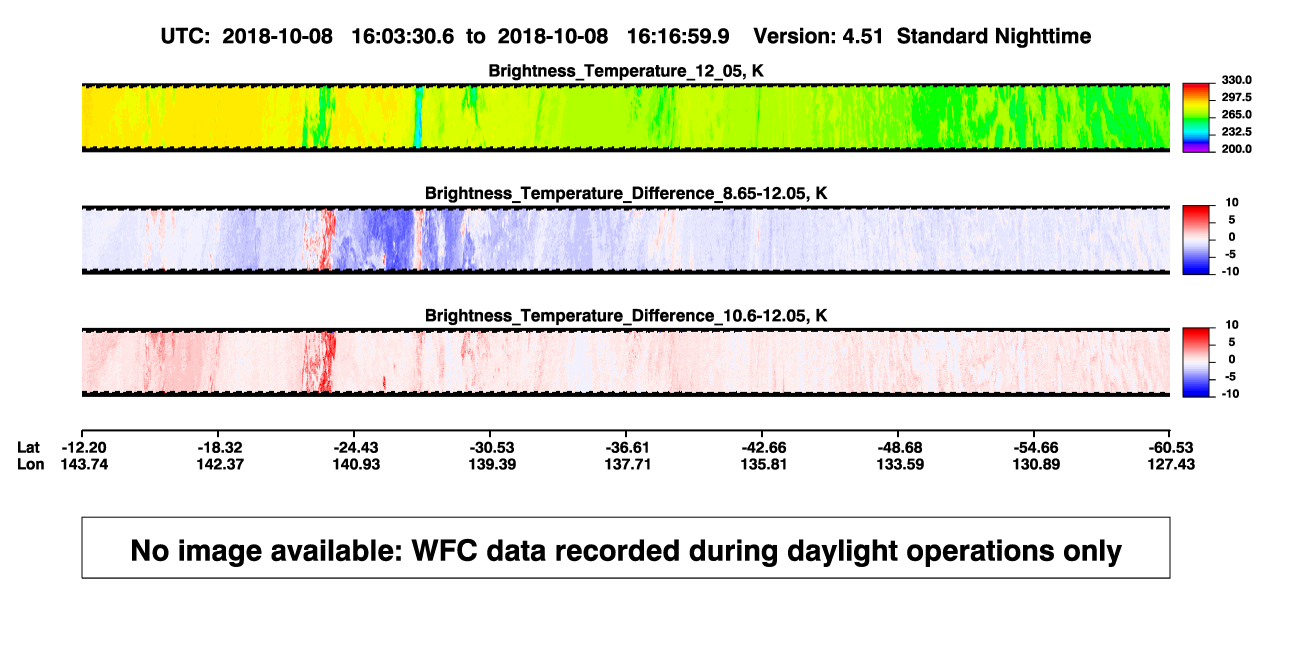Screen dimensions: 1300x667
Task: Click longitude tick value 143.74
Action: tap(84, 464)
